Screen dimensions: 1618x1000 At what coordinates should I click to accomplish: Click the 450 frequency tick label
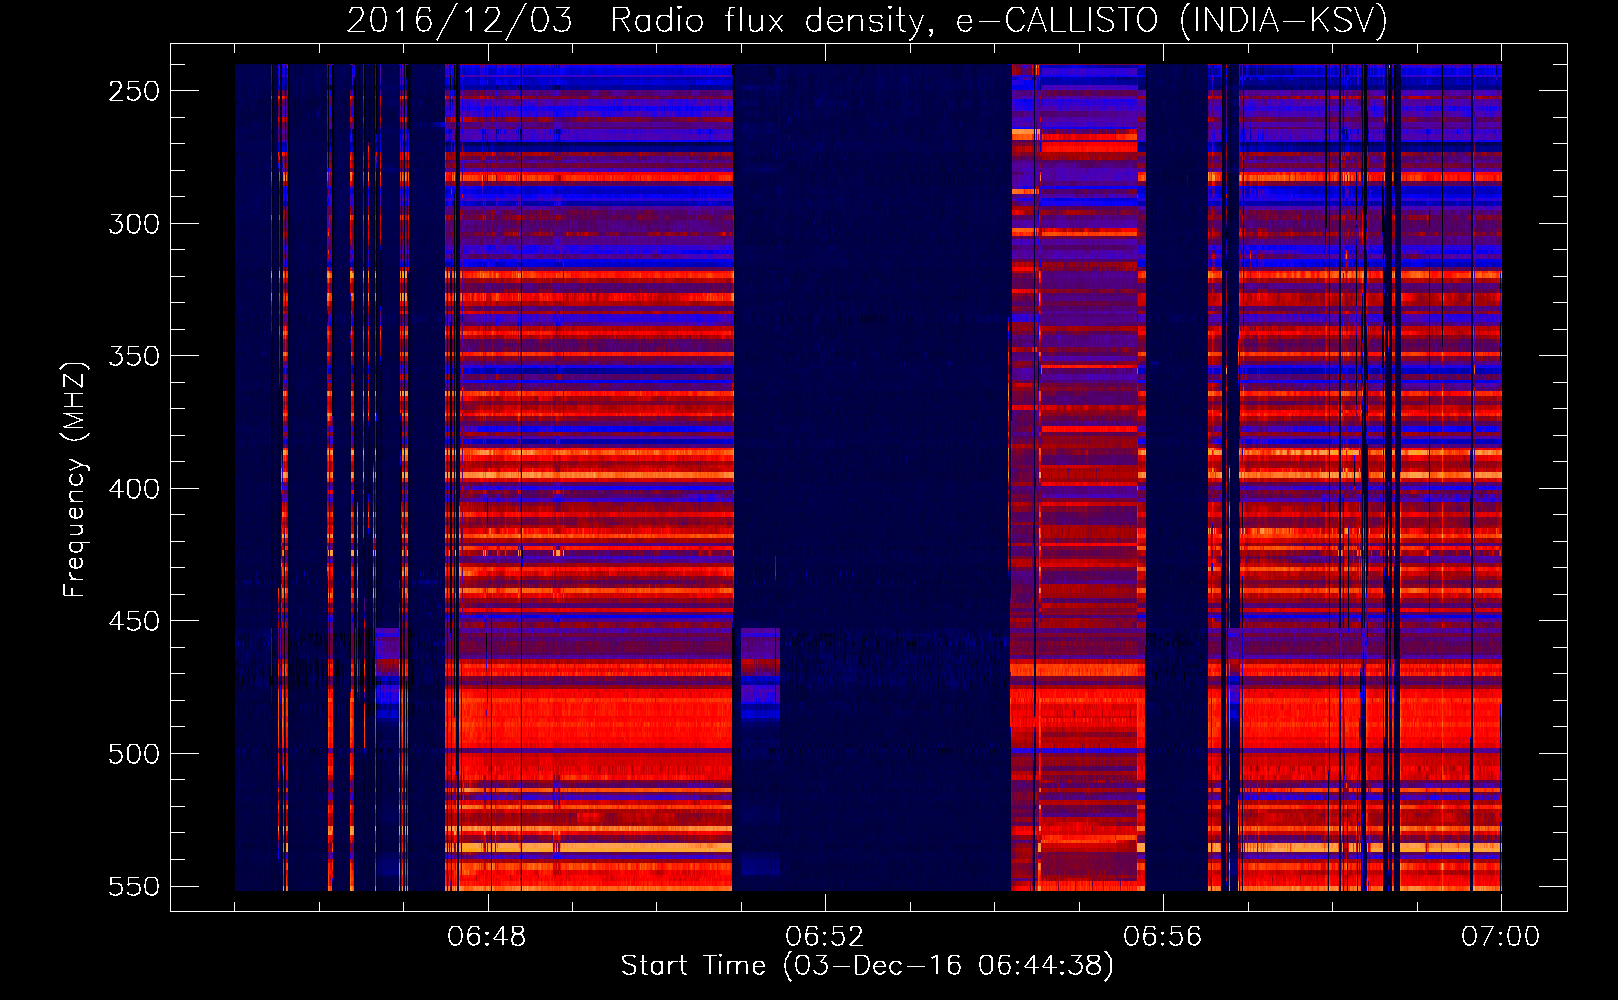pos(134,621)
